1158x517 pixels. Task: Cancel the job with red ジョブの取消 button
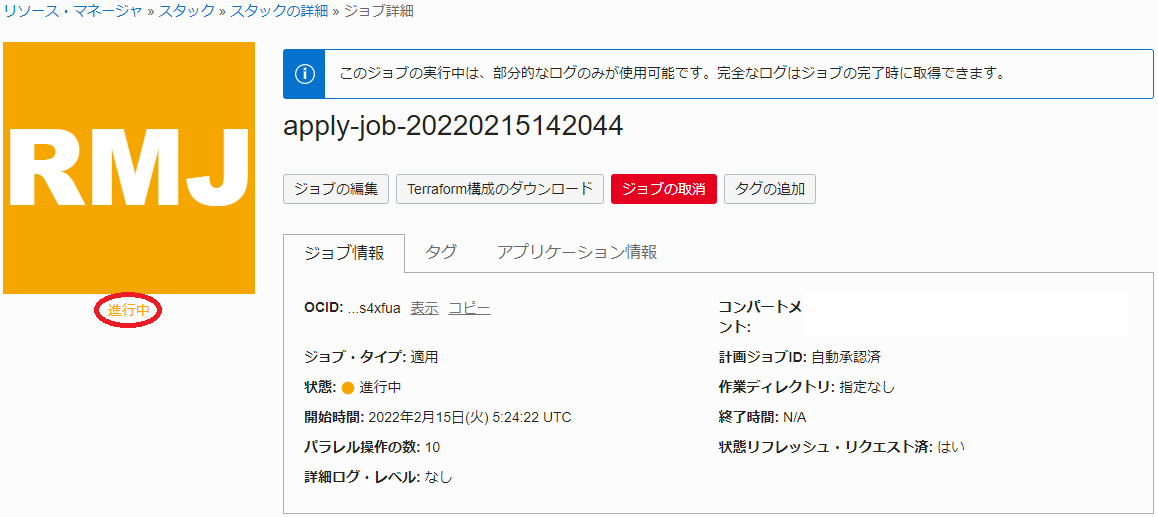coord(664,189)
